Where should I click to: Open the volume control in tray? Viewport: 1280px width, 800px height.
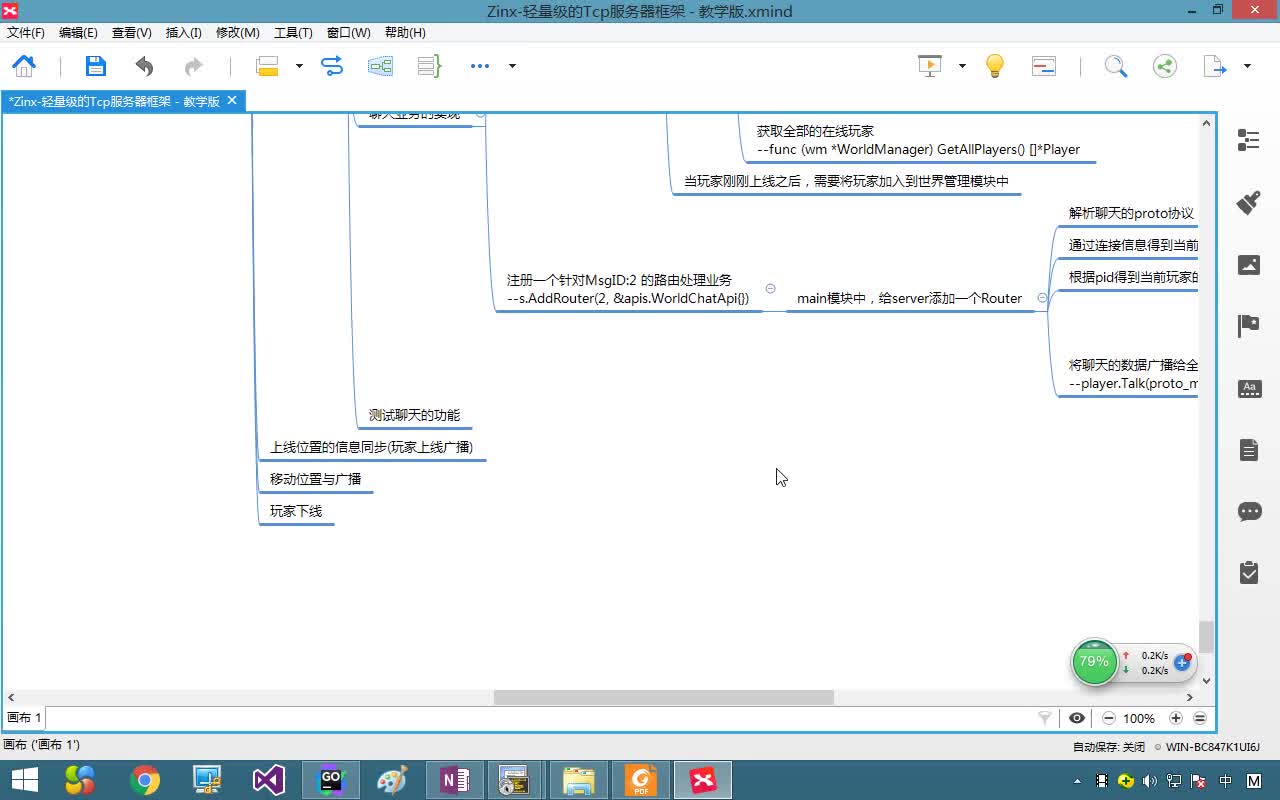(x=1150, y=781)
